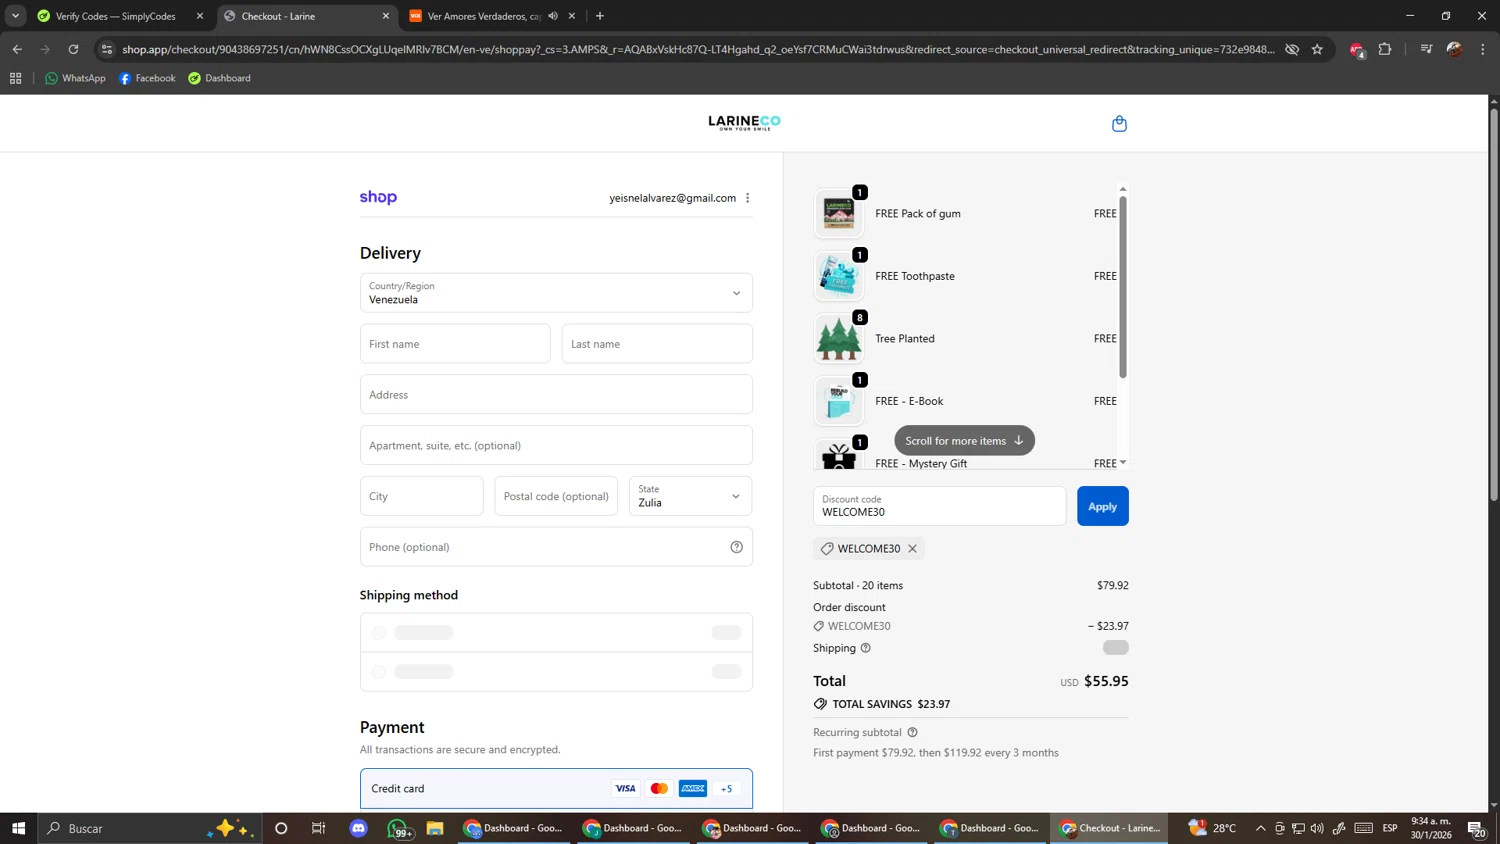Click the Visa card icon

pos(625,789)
